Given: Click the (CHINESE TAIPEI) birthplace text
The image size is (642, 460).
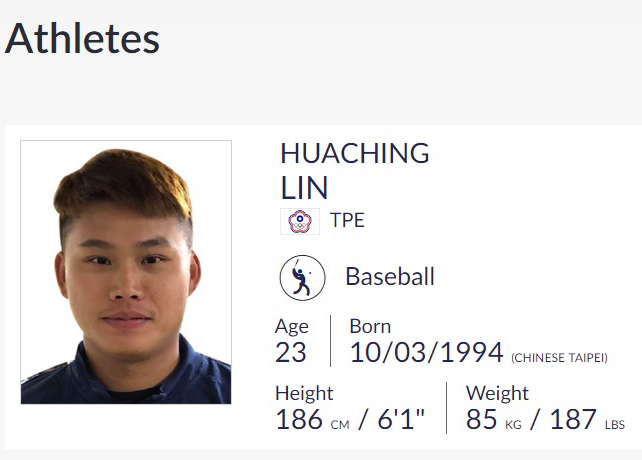Looking at the screenshot, I should coord(560,358).
